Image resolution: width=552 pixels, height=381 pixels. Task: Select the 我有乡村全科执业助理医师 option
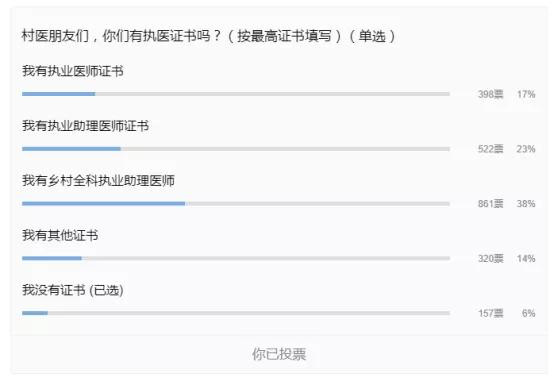(98, 181)
